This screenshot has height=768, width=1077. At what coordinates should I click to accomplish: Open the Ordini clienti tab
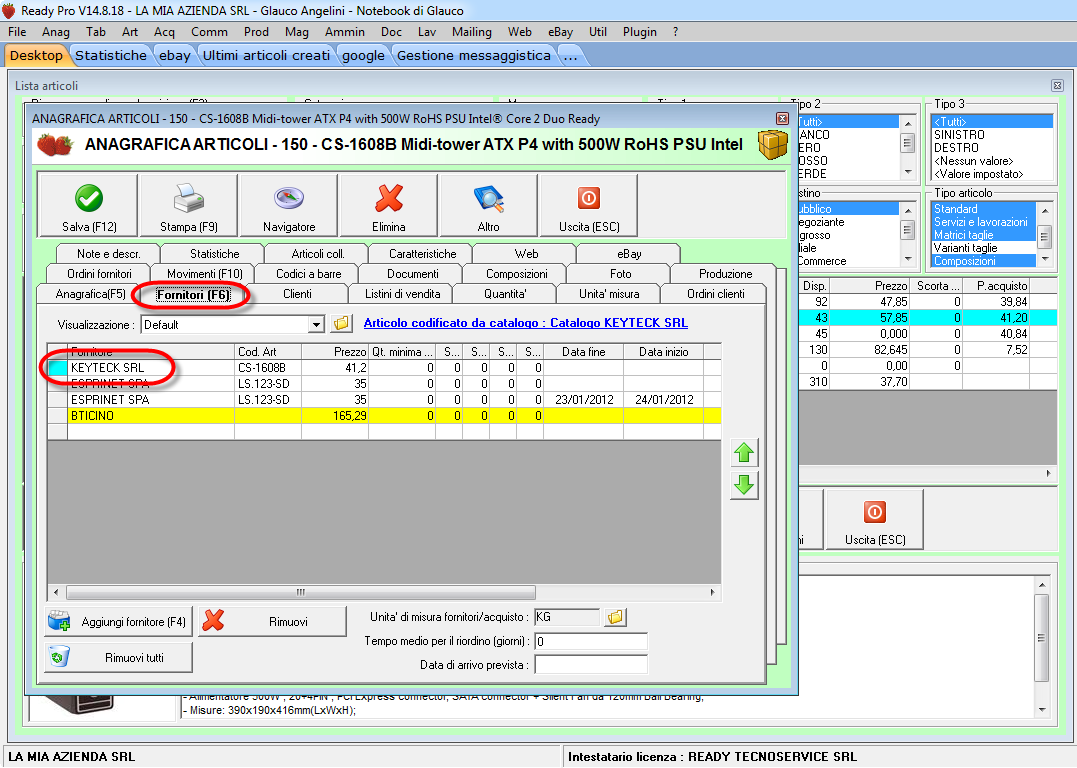tap(716, 294)
